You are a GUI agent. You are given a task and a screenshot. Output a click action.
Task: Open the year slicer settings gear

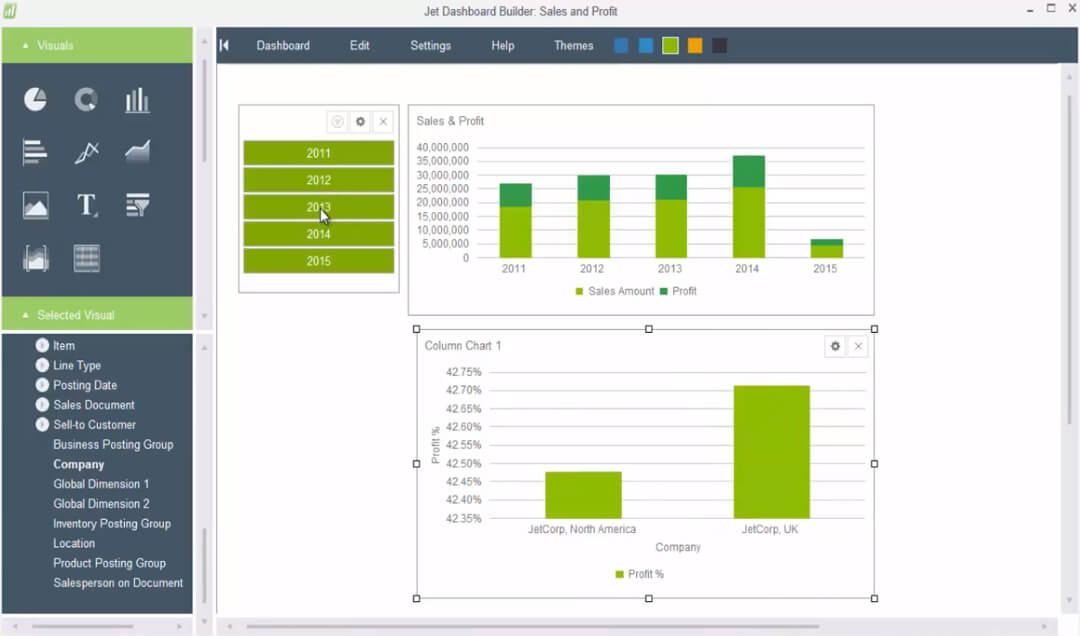(360, 122)
